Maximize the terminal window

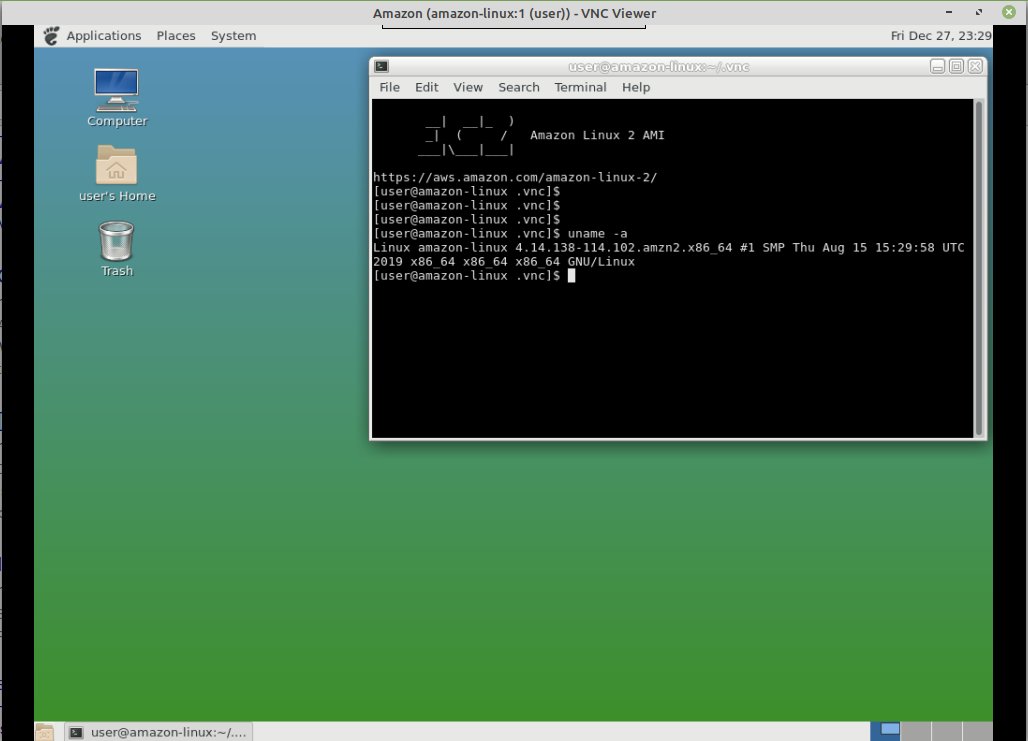coord(957,66)
